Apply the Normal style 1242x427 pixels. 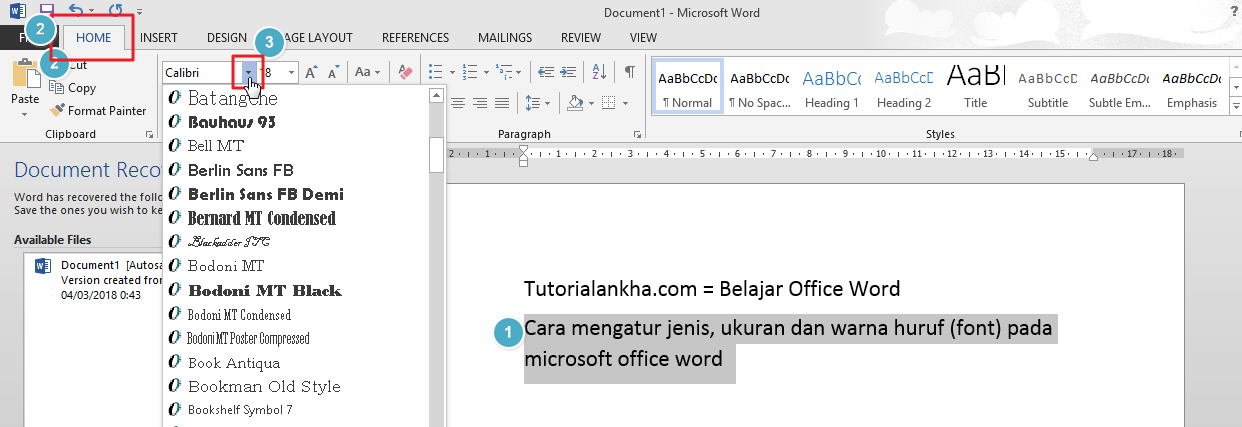point(687,88)
